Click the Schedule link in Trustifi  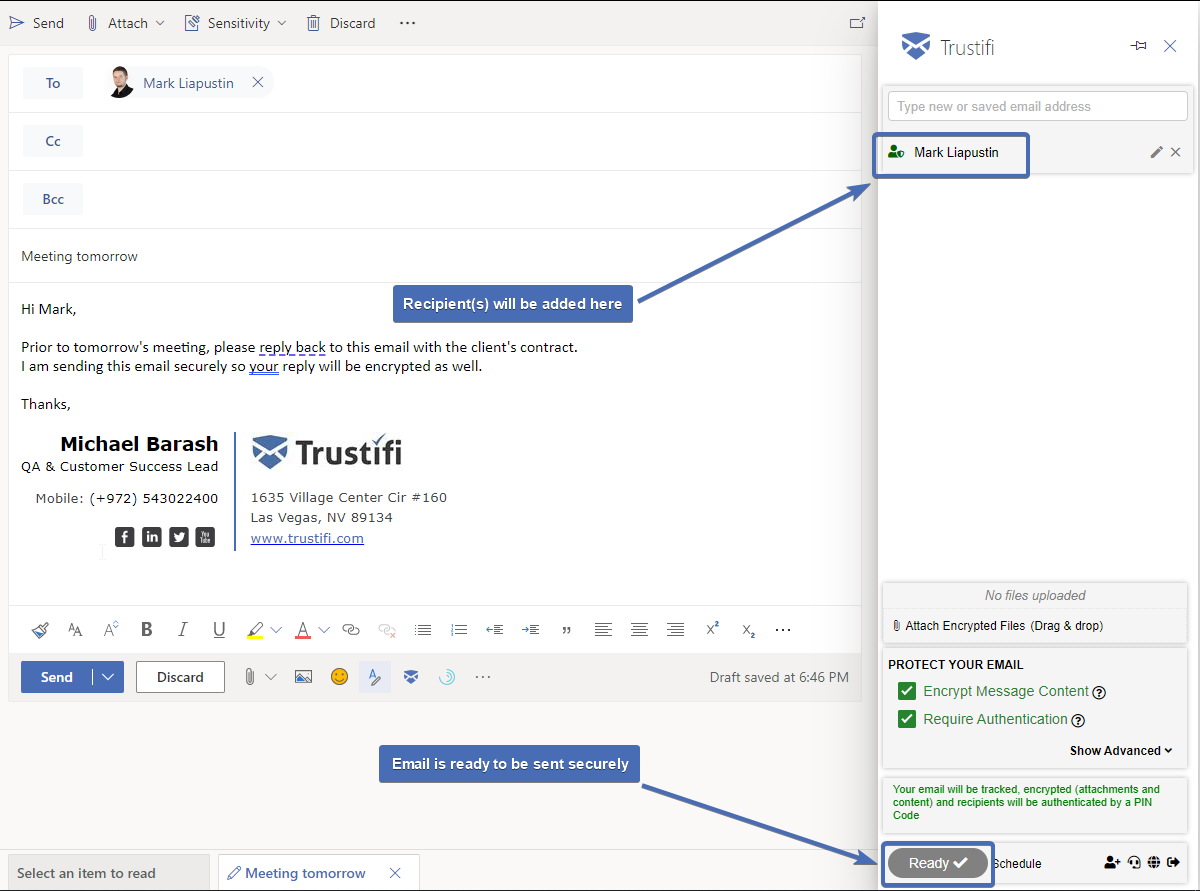(1017, 863)
